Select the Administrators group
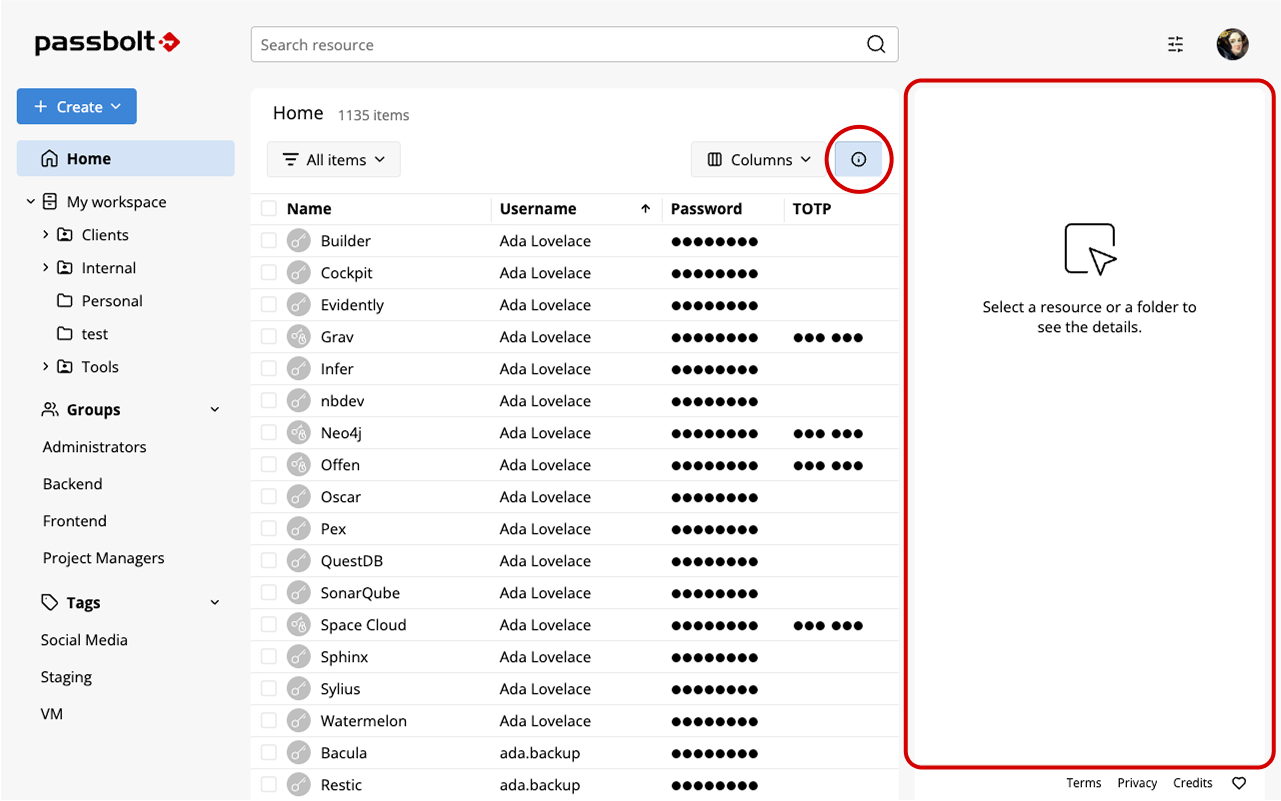The image size is (1281, 801). tap(95, 447)
